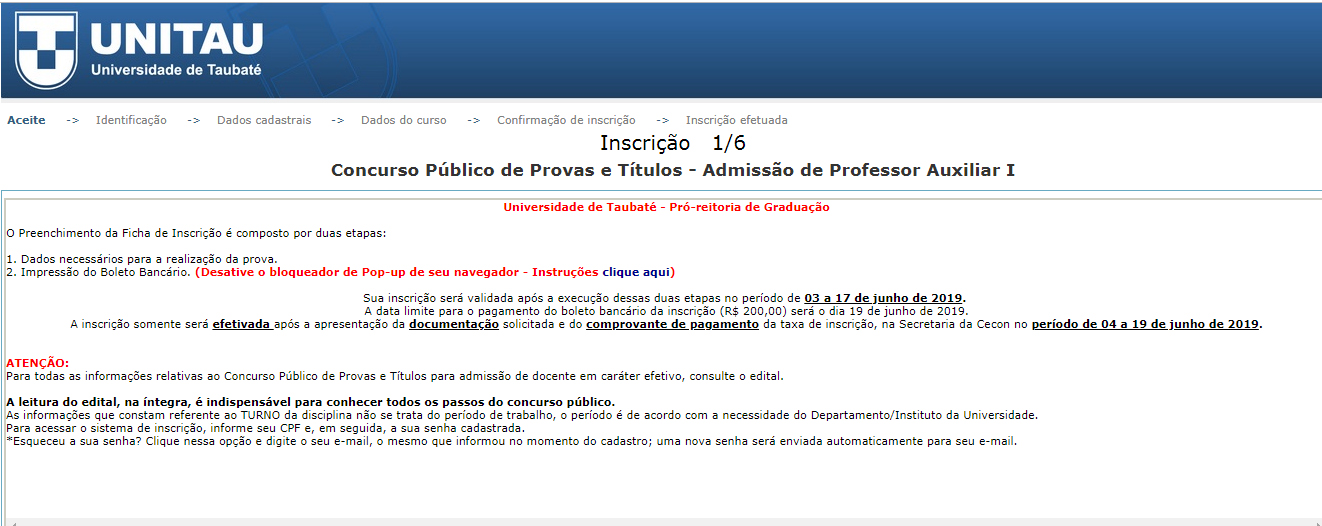This screenshot has width=1322, height=526.
Task: Click the UNITAU shield logo
Action: [x=46, y=48]
